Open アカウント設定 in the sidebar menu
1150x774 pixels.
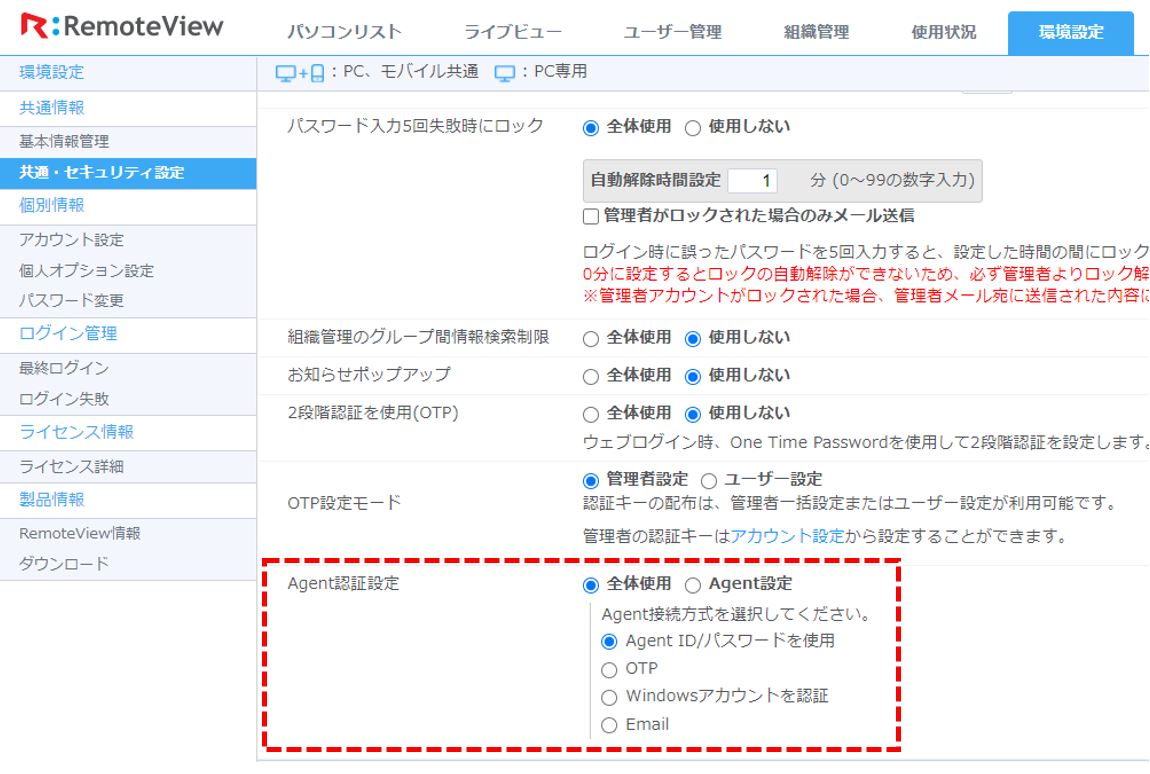71,240
